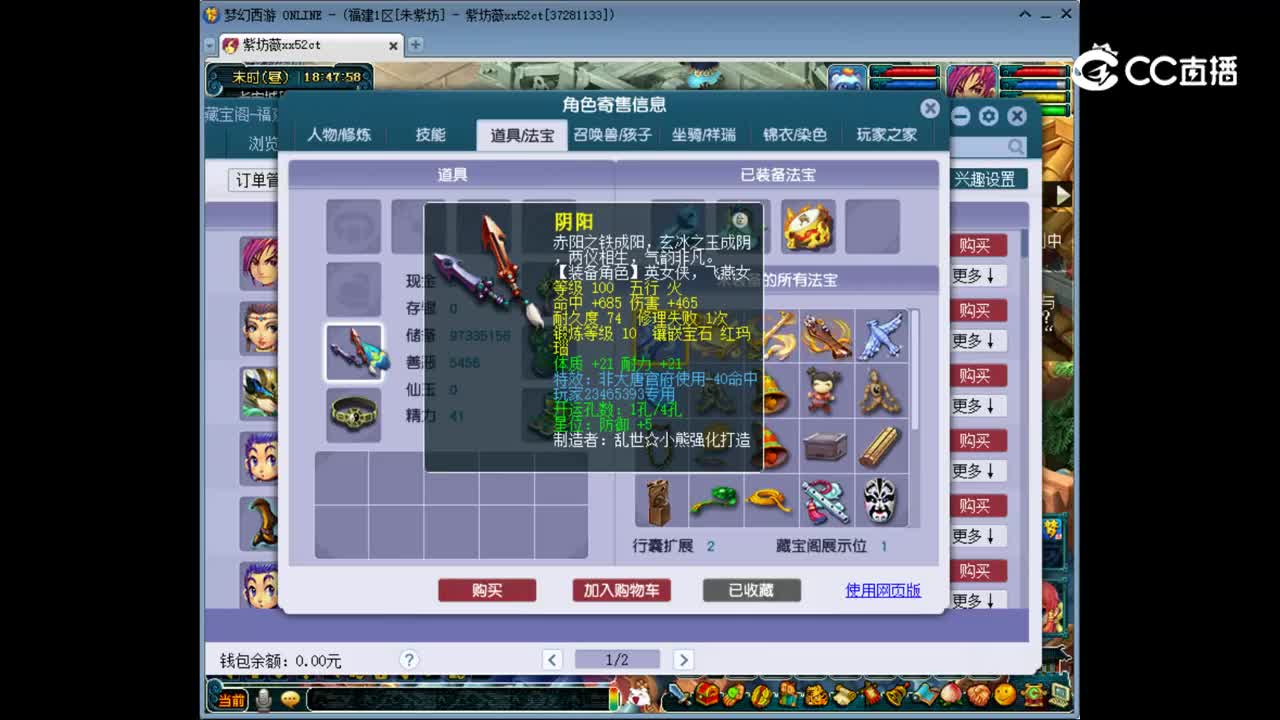Screen dimensions: 1280x720
Task: Click the right arrow beside 兴趣设置
Action: (1062, 194)
